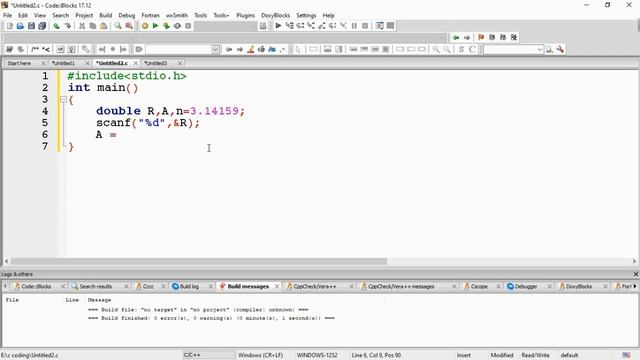Open the Code::Blocks log tab
The image size is (640, 360).
[x=36, y=287]
